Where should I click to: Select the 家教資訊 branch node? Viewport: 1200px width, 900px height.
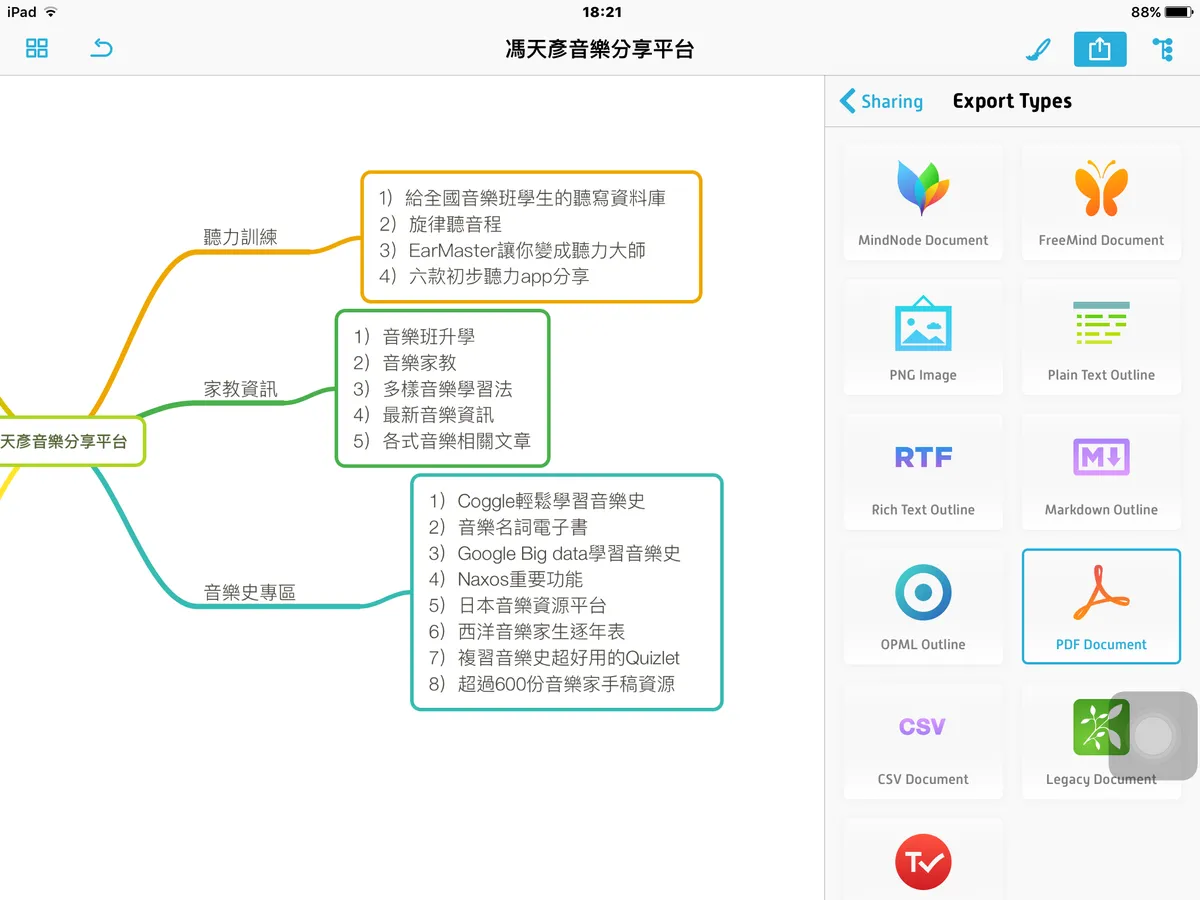coord(241,390)
